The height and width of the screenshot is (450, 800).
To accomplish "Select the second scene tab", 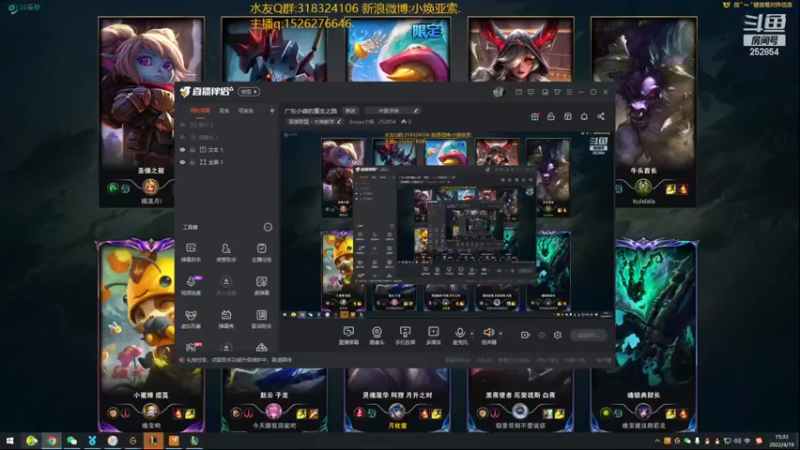I will pos(224,110).
